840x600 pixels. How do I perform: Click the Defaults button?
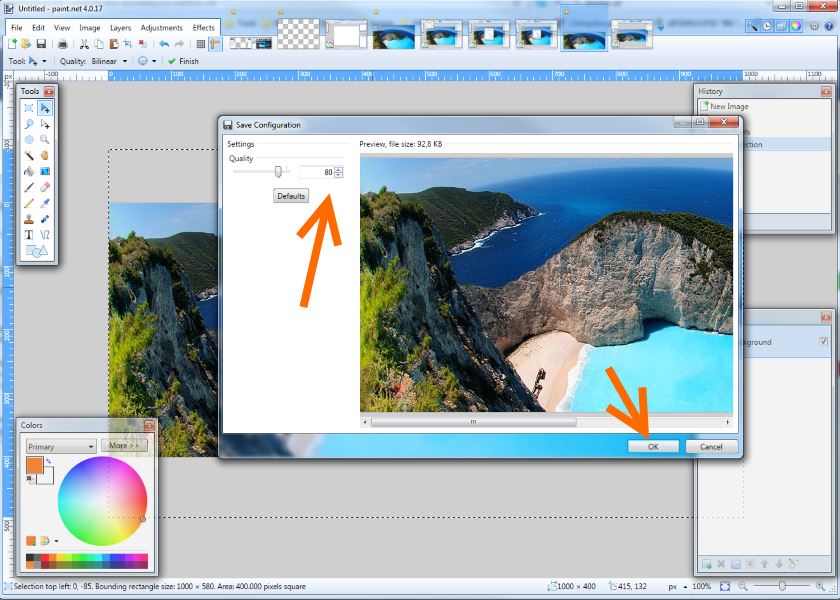pyautogui.click(x=291, y=196)
